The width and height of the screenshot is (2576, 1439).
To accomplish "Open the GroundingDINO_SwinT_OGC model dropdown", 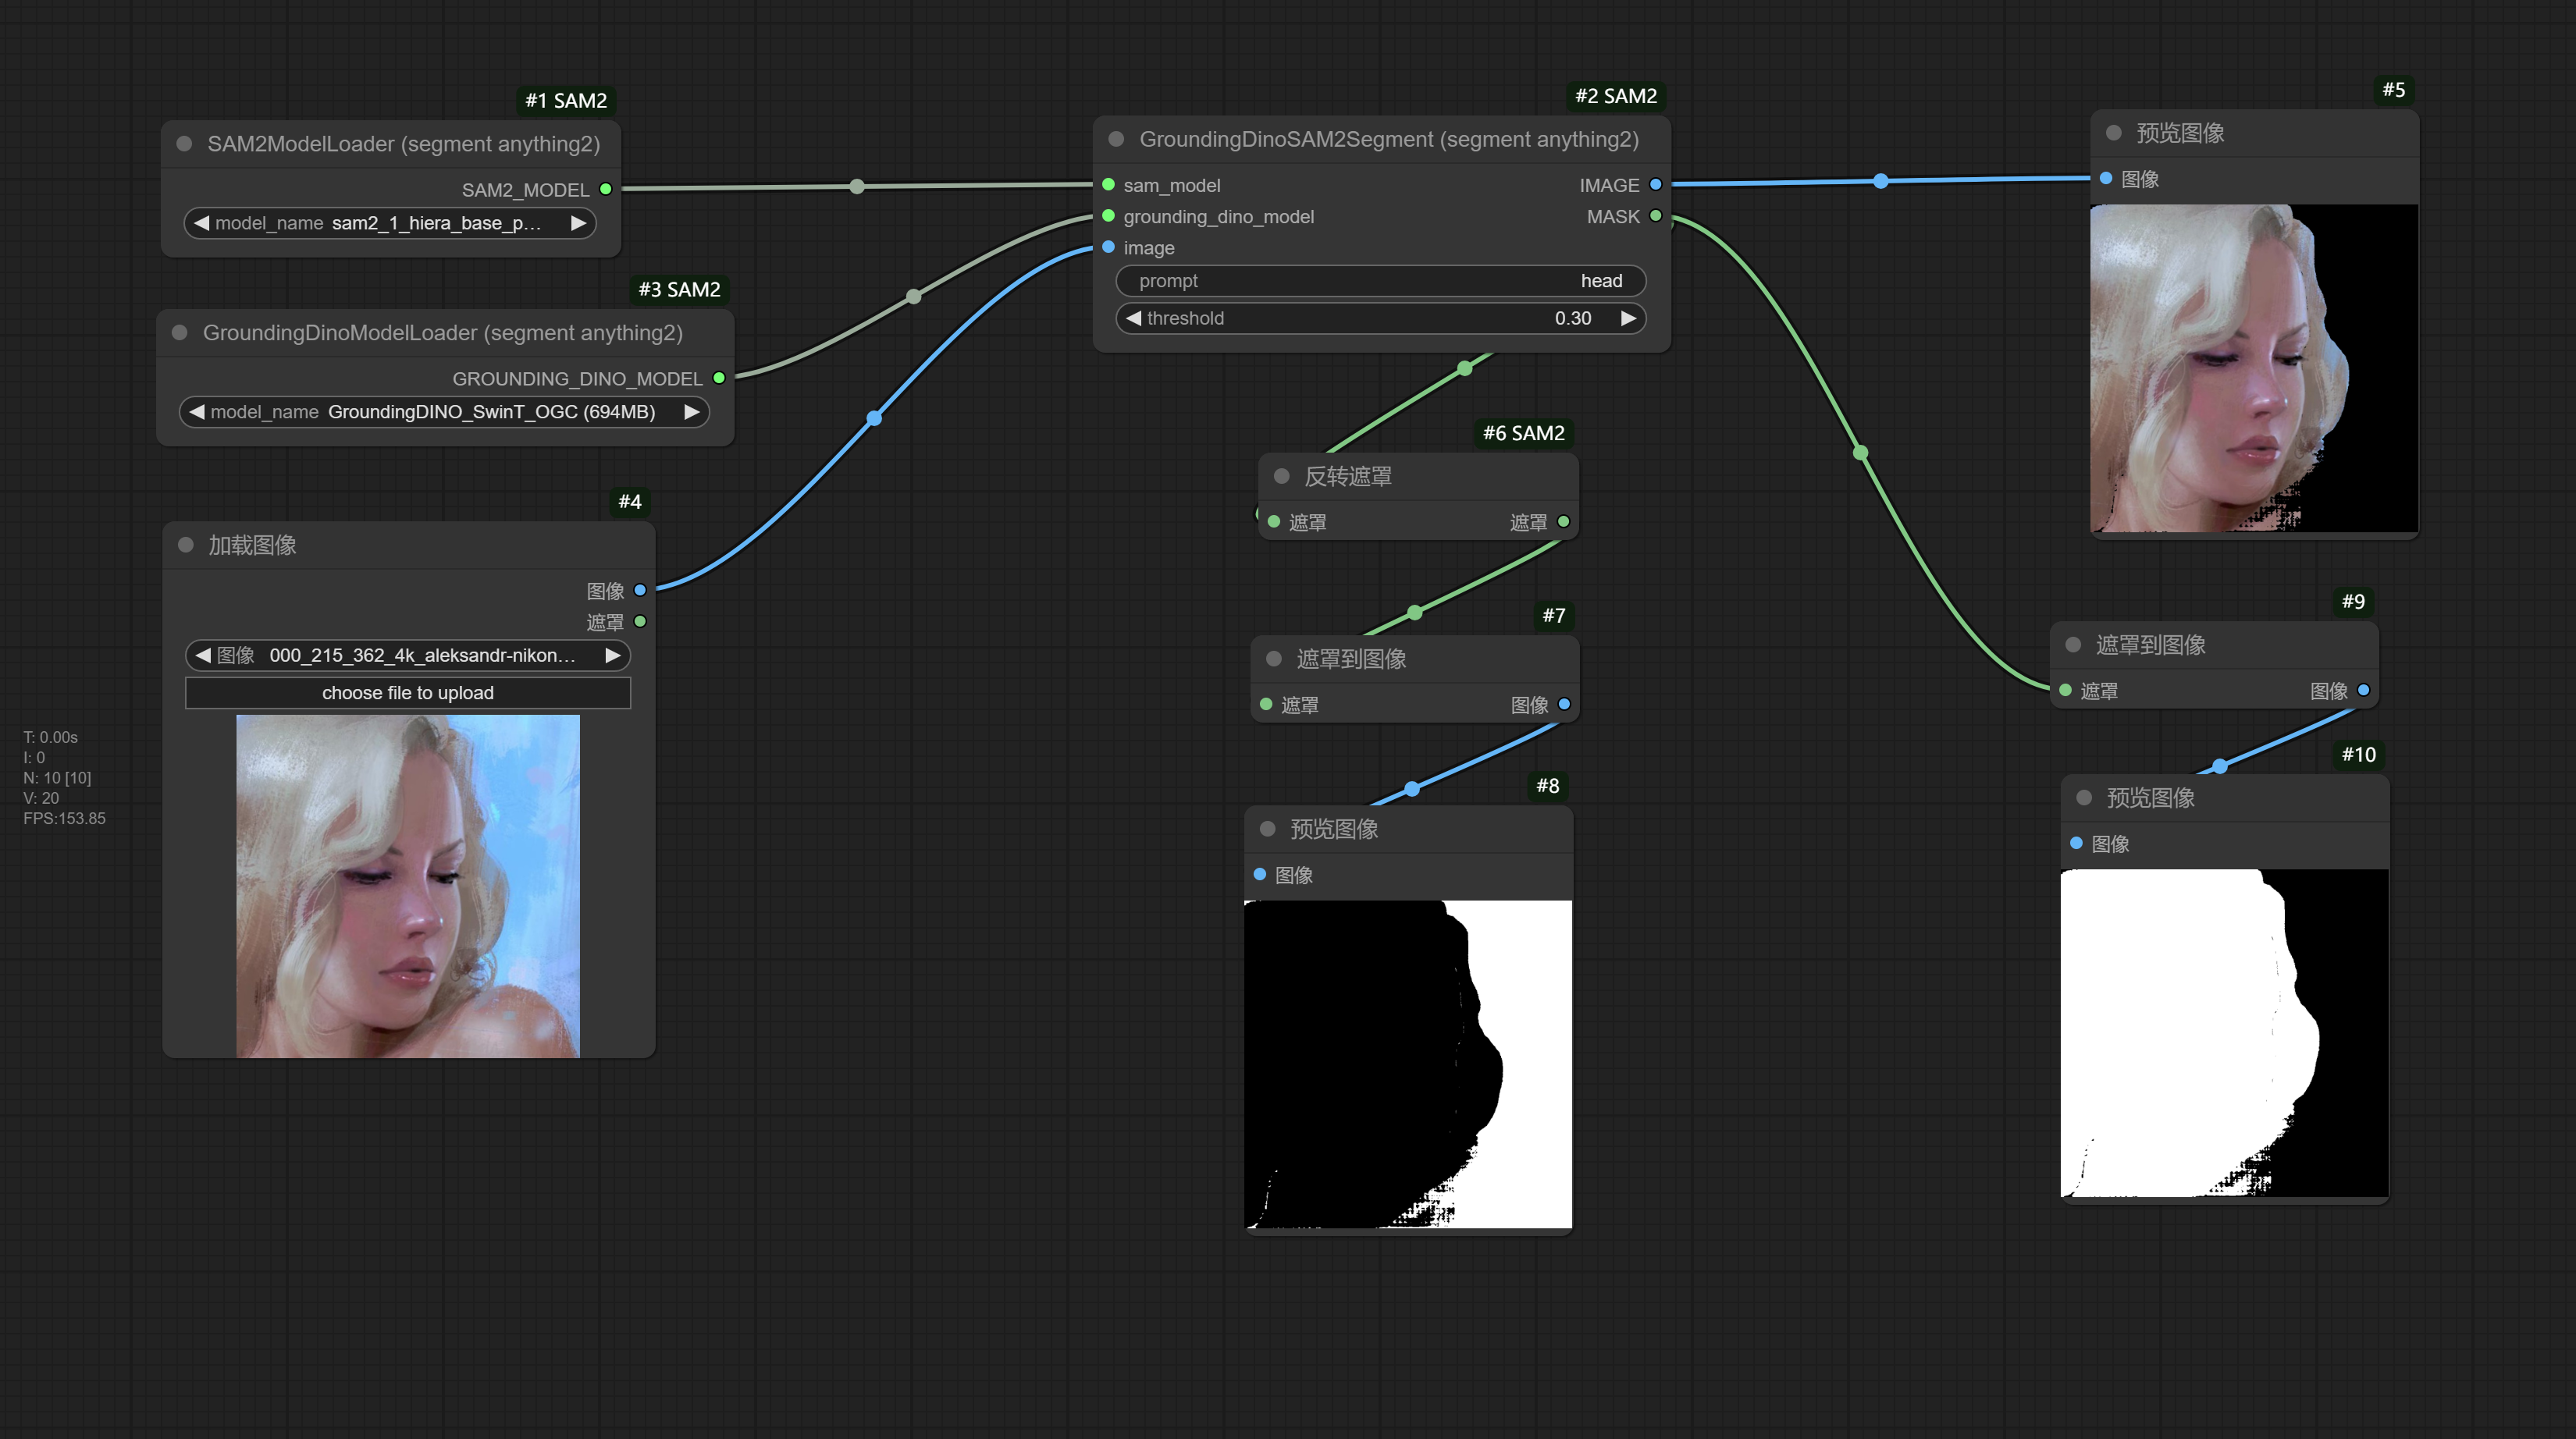I will coord(444,412).
